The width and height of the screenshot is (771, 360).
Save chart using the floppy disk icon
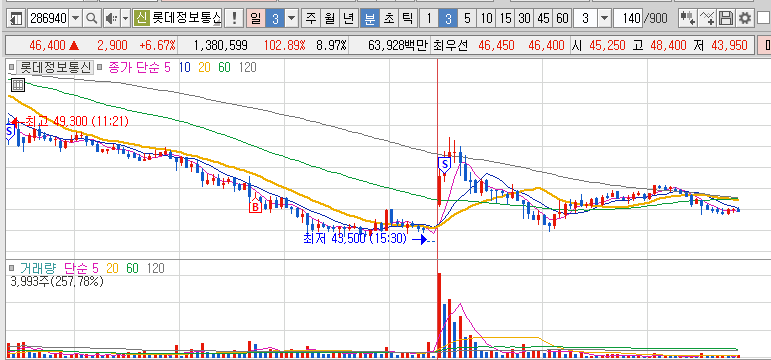725,19
